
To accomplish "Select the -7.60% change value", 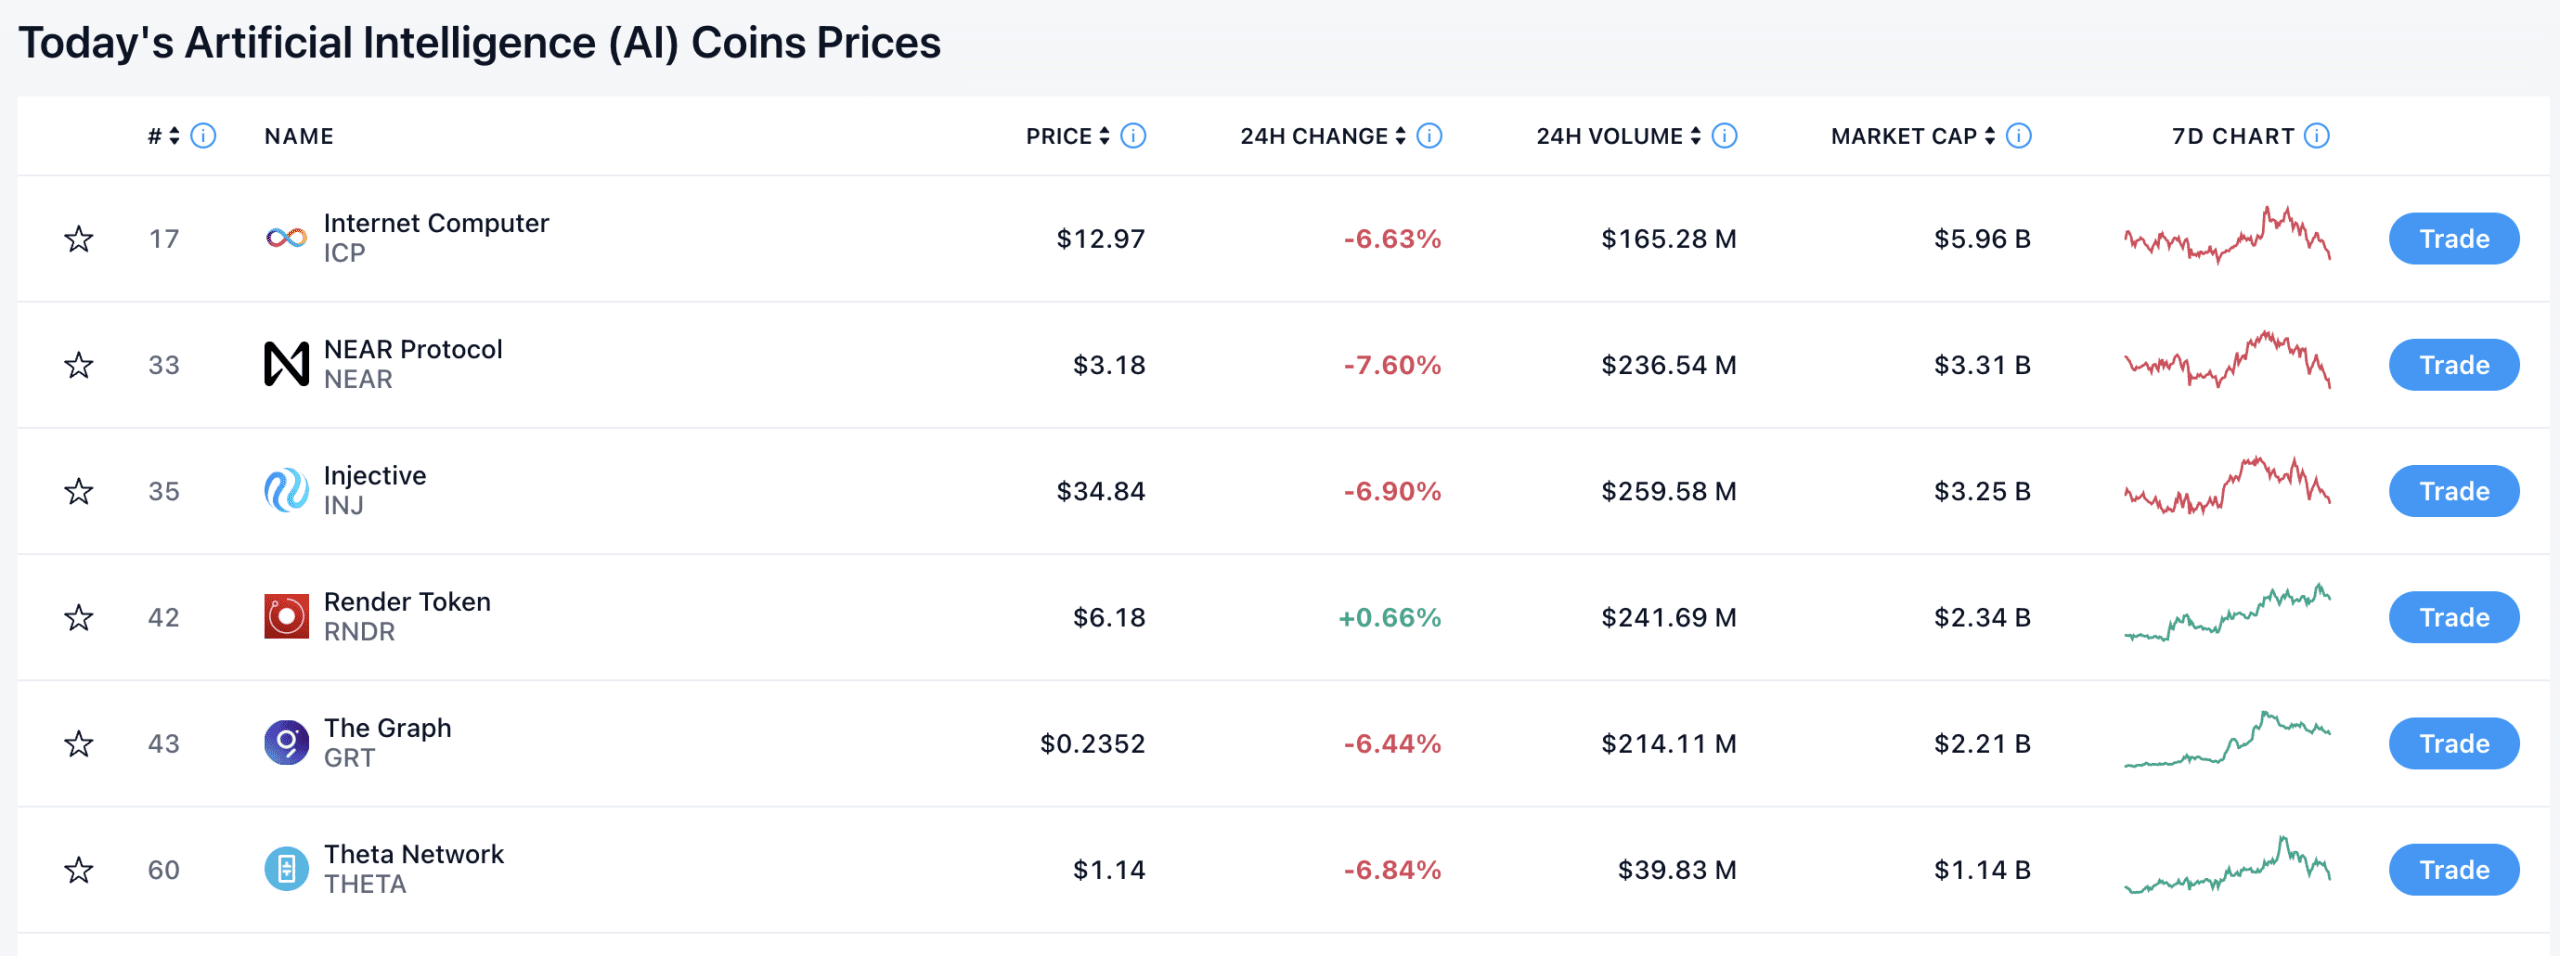I will click(x=1392, y=365).
